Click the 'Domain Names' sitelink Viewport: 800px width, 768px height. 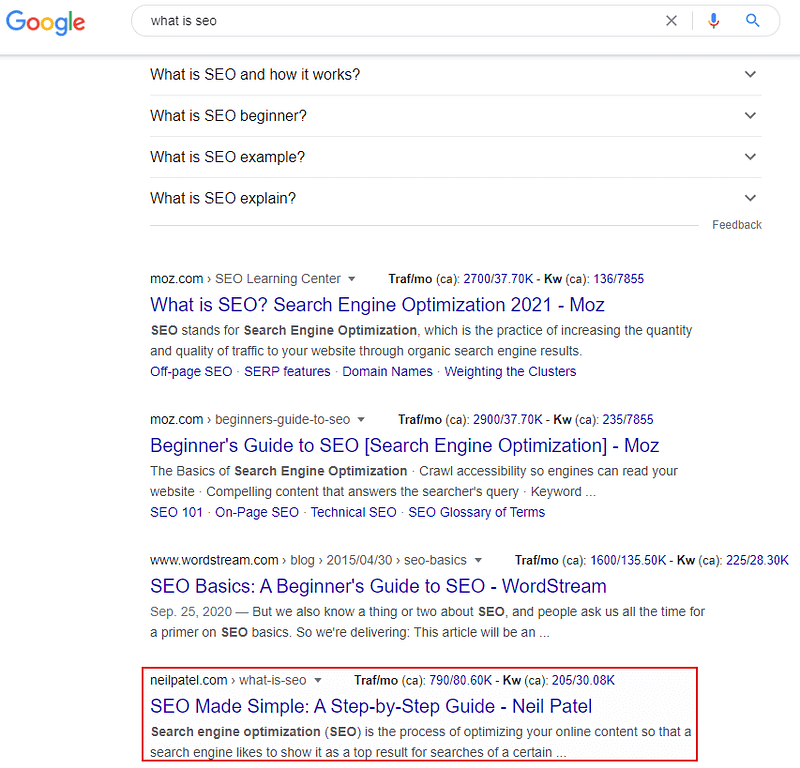pos(387,371)
